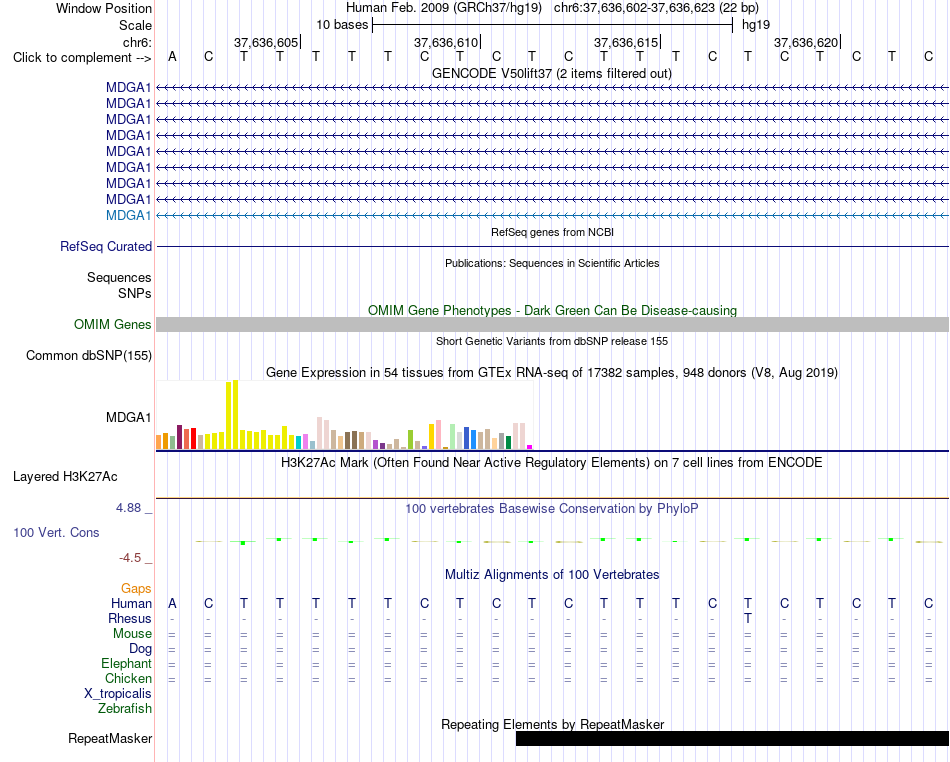Open the SNPs publications label
Image resolution: width=950 pixels, height=762 pixels.
click(135, 293)
